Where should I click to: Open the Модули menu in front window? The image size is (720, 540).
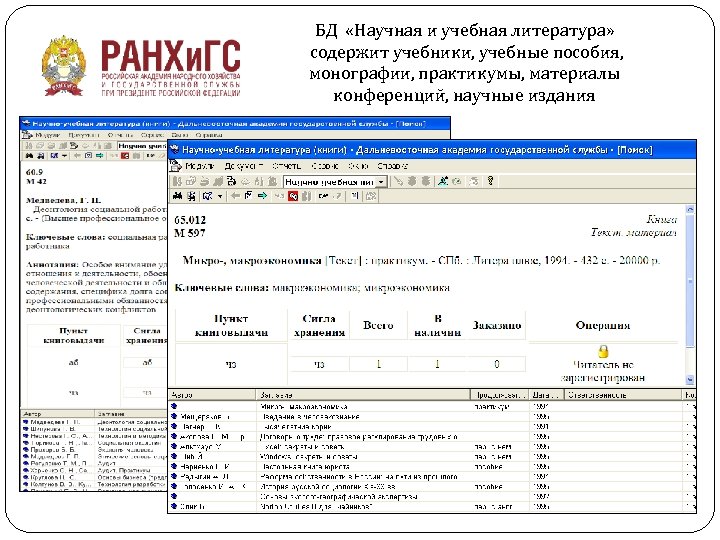(x=200, y=166)
